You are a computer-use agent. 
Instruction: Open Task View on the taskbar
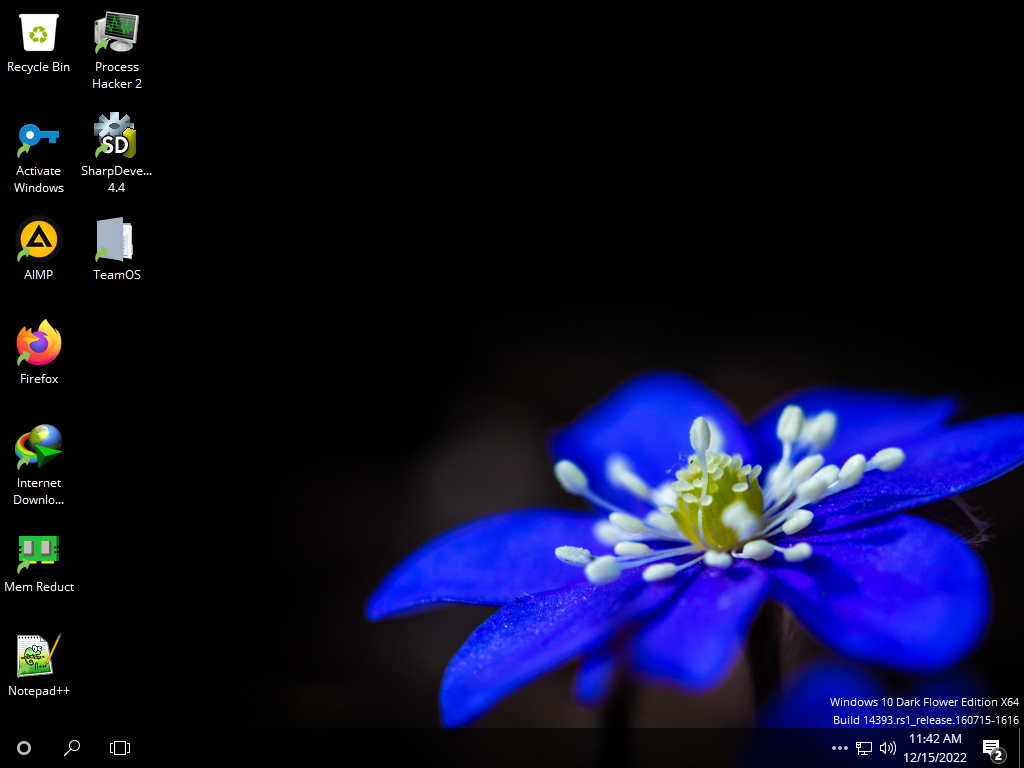point(120,748)
